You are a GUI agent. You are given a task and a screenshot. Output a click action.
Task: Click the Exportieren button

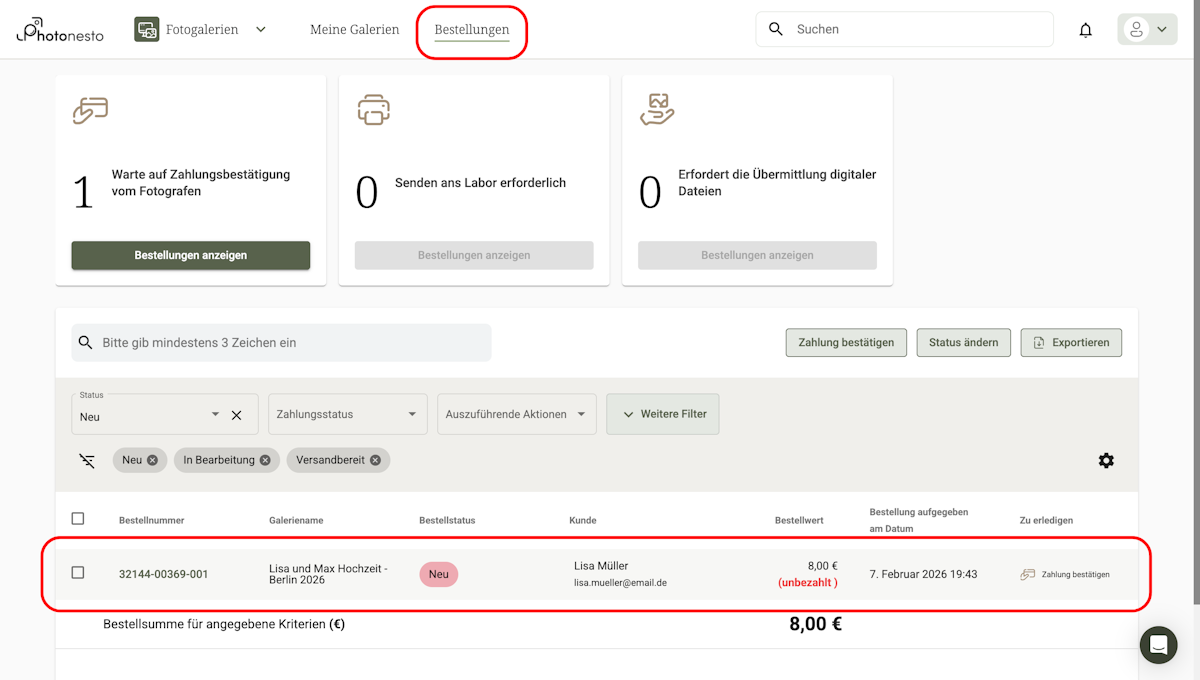click(1071, 343)
